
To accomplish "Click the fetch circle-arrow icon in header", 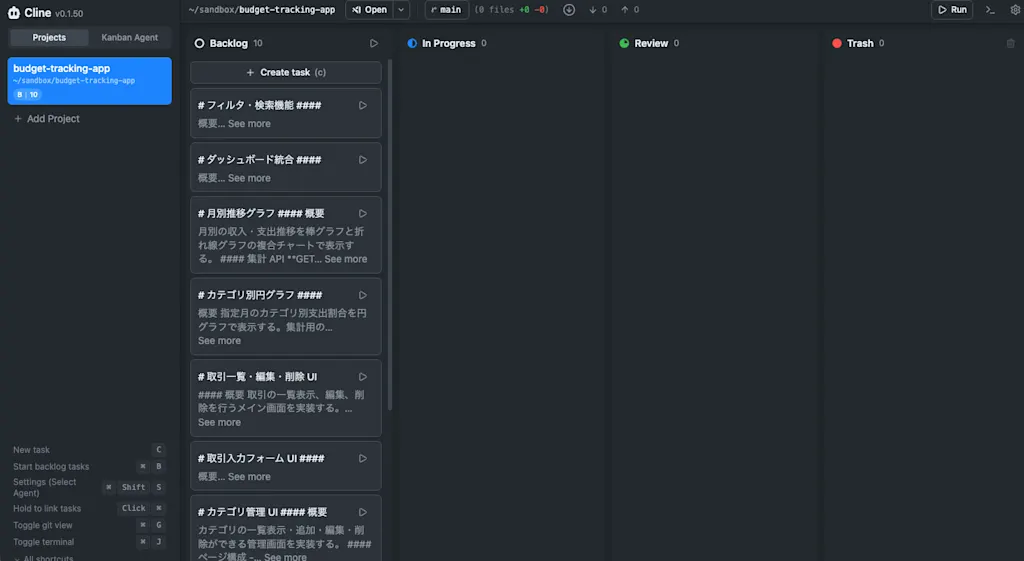I will (x=569, y=10).
